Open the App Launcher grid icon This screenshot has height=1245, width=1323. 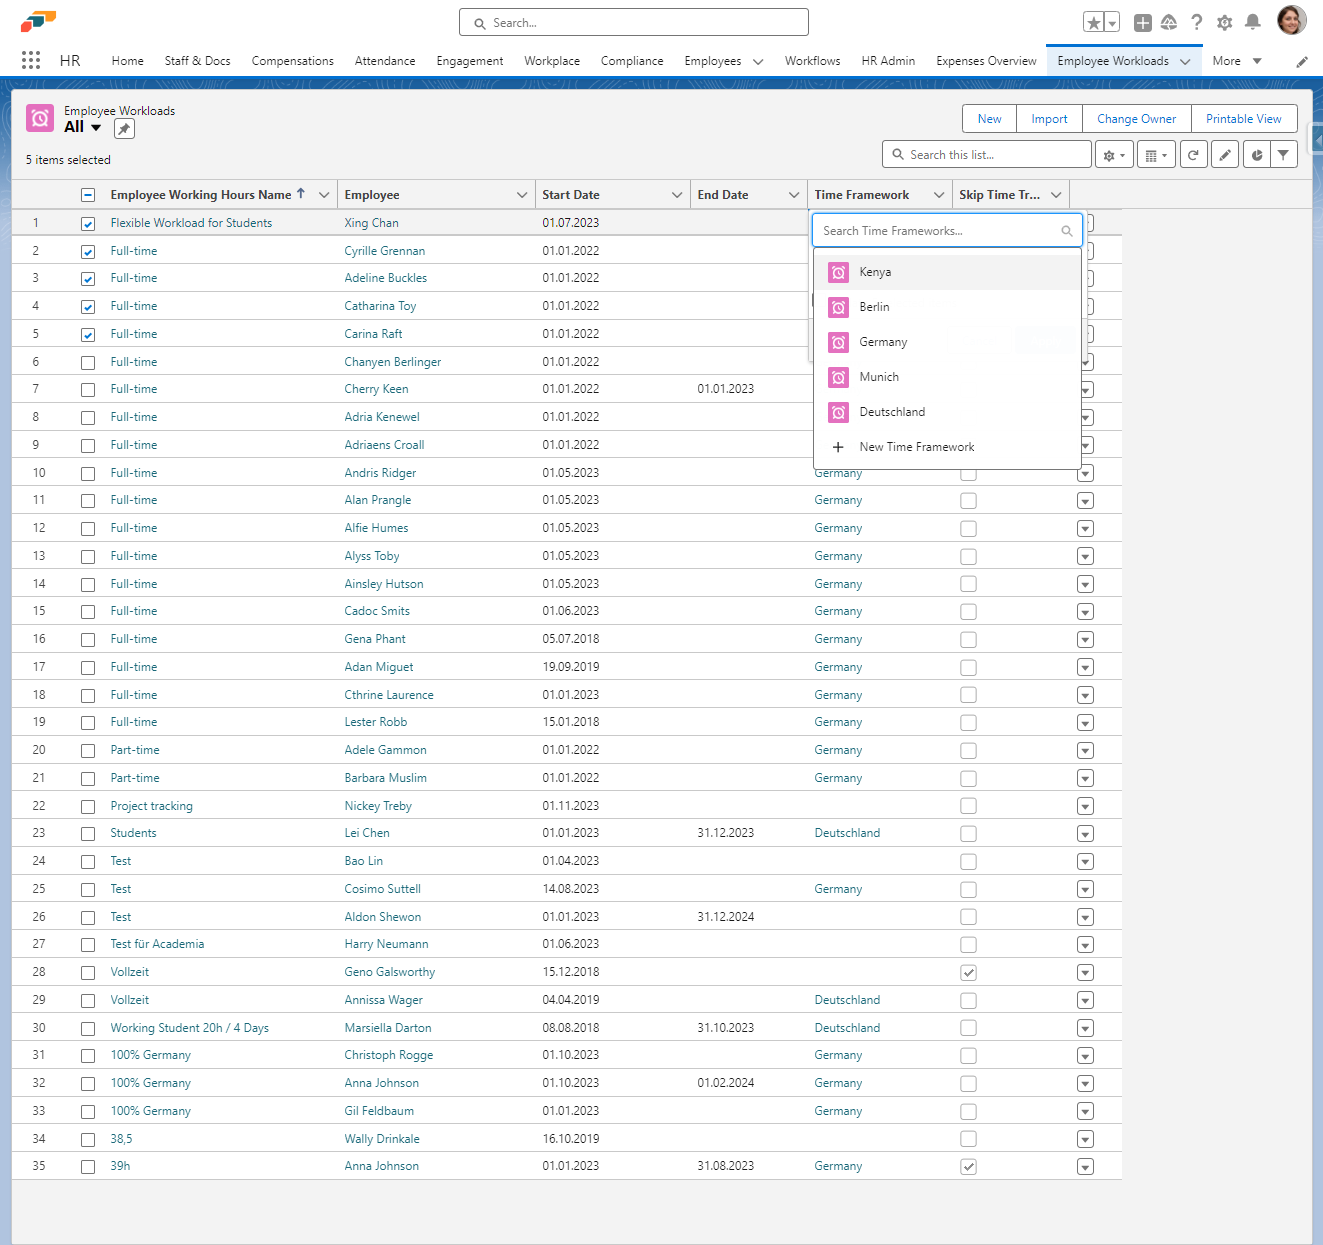click(31, 60)
